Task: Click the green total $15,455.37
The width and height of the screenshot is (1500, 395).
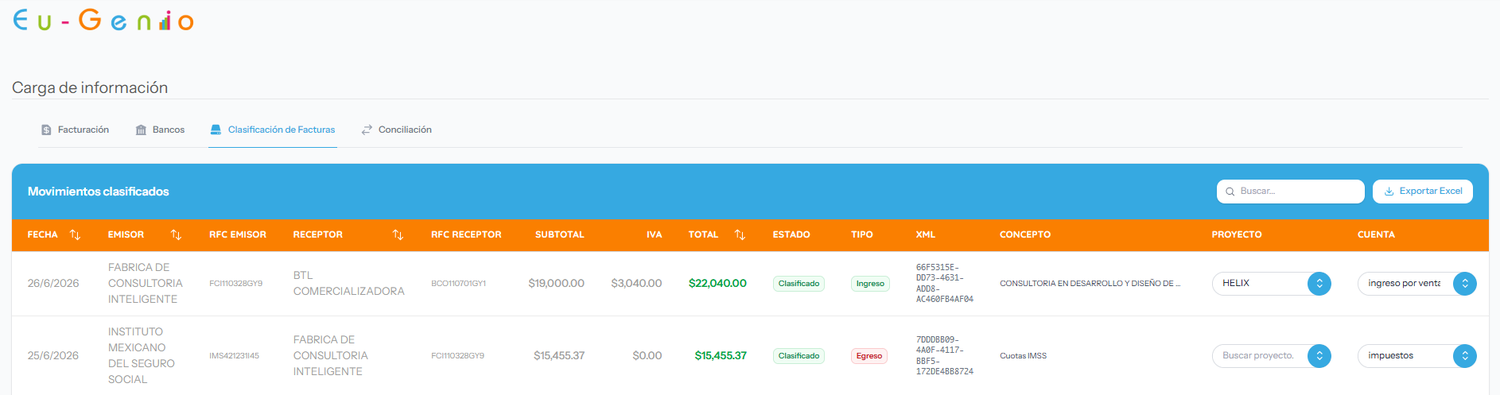Action: (721, 356)
